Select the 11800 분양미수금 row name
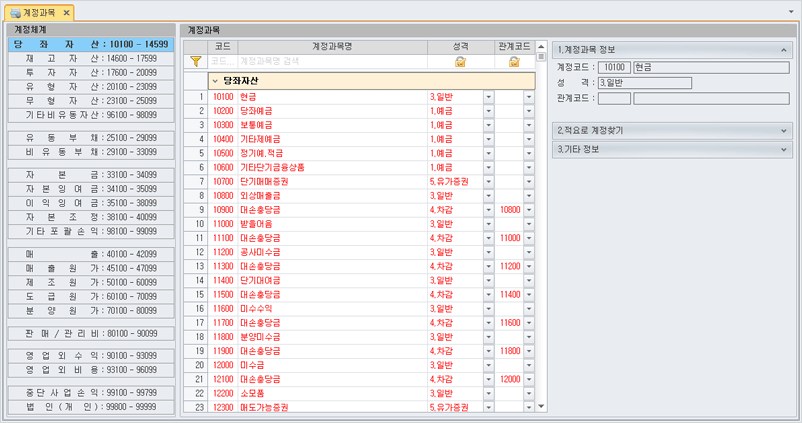This screenshot has height=423, width=802. [260, 337]
